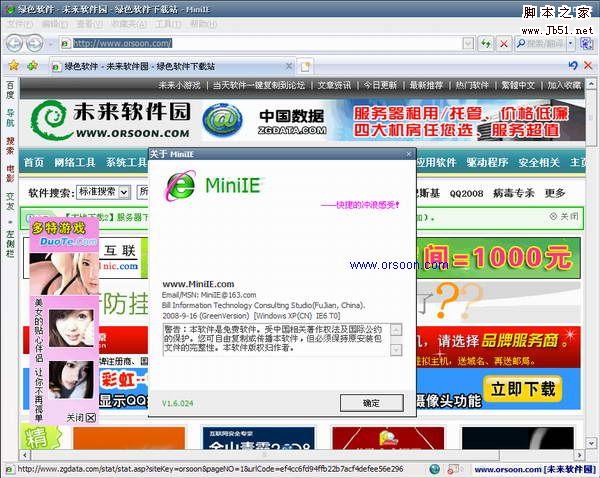Click the QQ2008 hot keyword link
Image resolution: width=600 pixels, height=478 pixels.
pyautogui.click(x=466, y=194)
